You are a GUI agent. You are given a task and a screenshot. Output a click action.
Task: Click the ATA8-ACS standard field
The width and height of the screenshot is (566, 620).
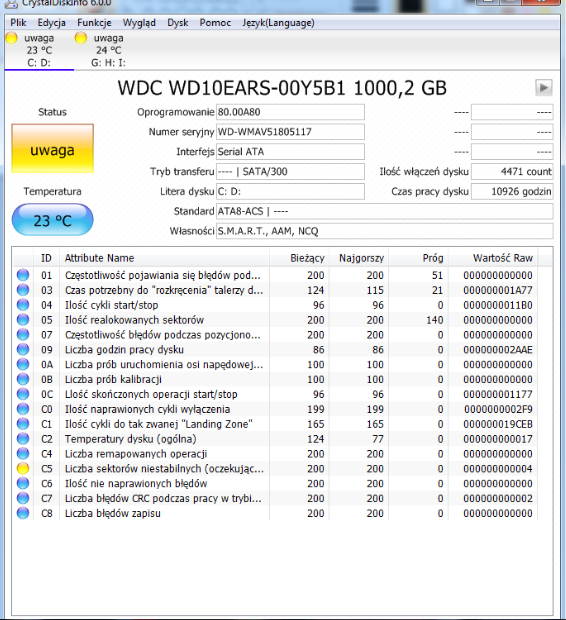384,211
